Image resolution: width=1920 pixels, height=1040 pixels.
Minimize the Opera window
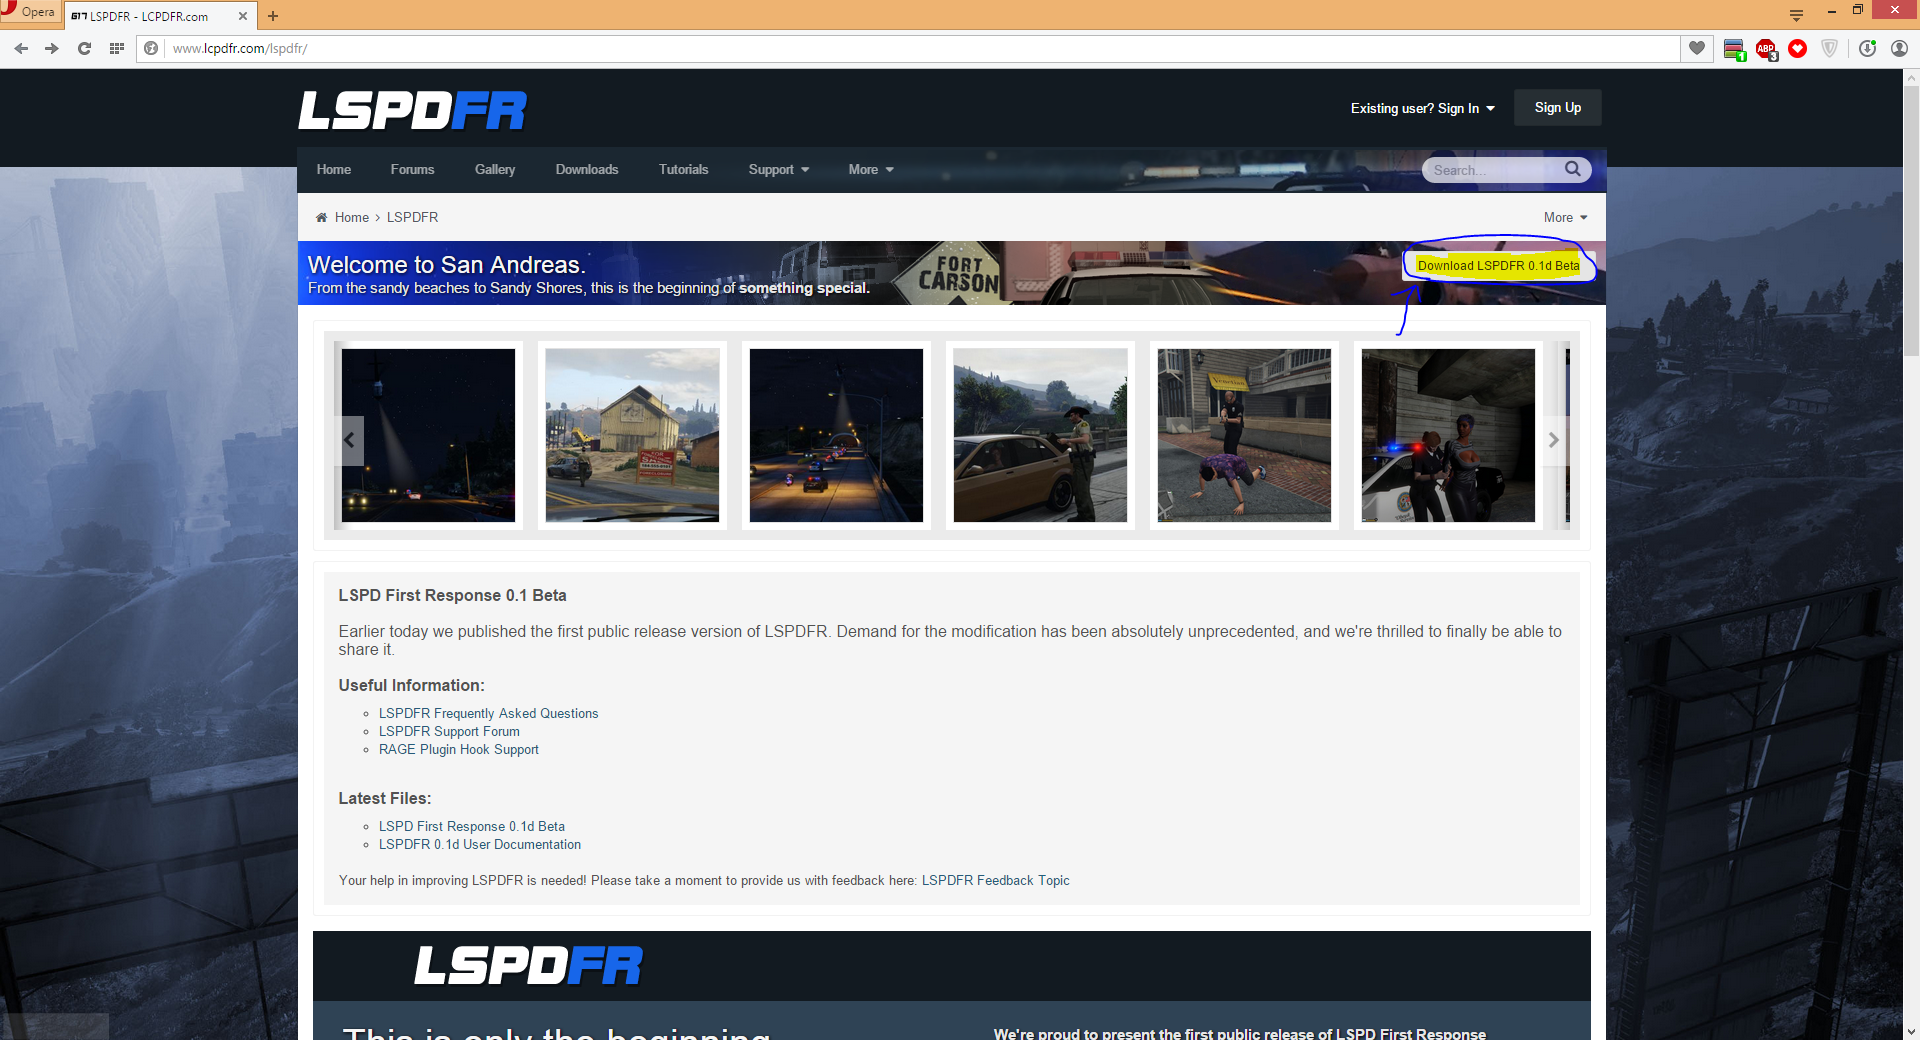(x=1831, y=11)
